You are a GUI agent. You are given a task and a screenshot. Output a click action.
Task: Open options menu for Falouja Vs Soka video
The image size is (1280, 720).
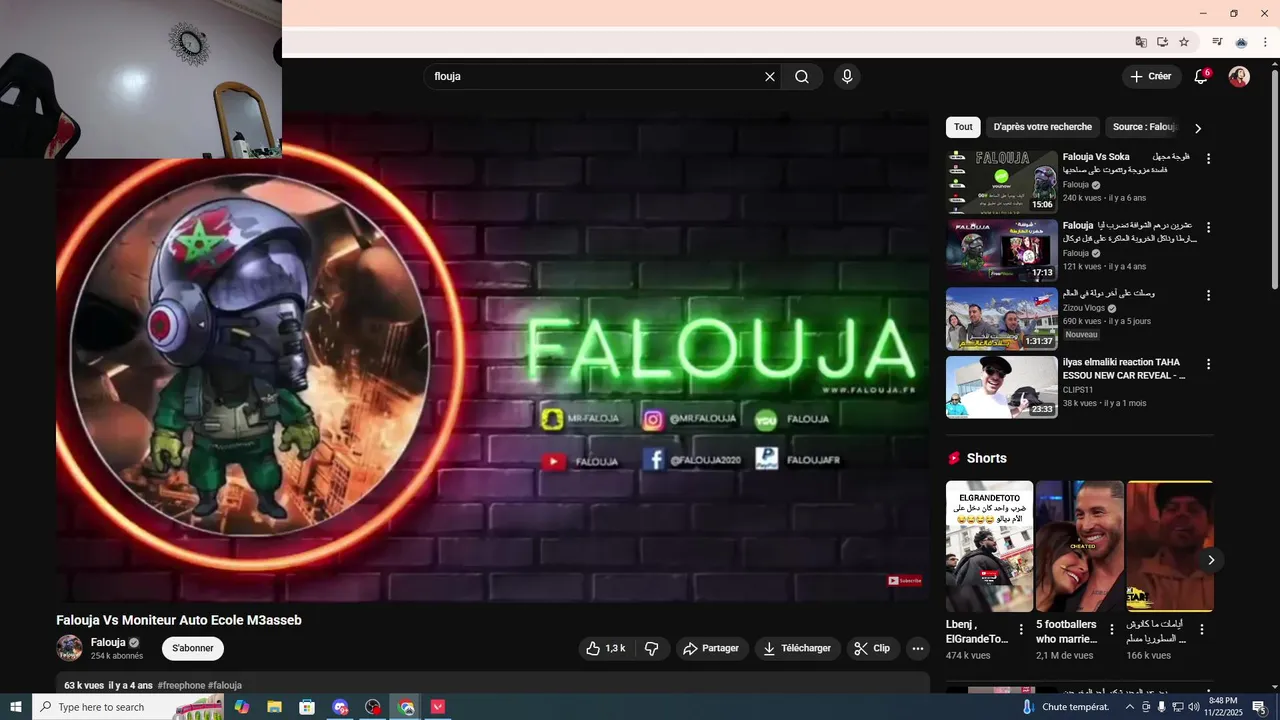coord(1208,159)
